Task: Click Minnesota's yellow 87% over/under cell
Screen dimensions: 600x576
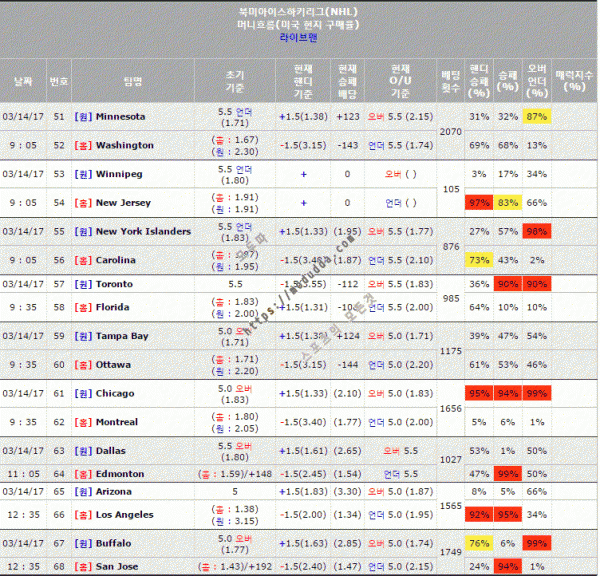Action: [x=537, y=116]
